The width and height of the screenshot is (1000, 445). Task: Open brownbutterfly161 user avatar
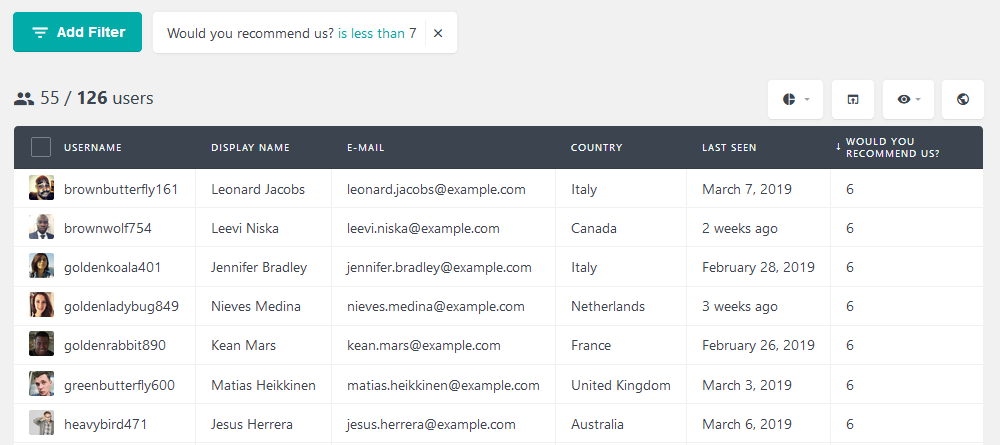coord(41,188)
